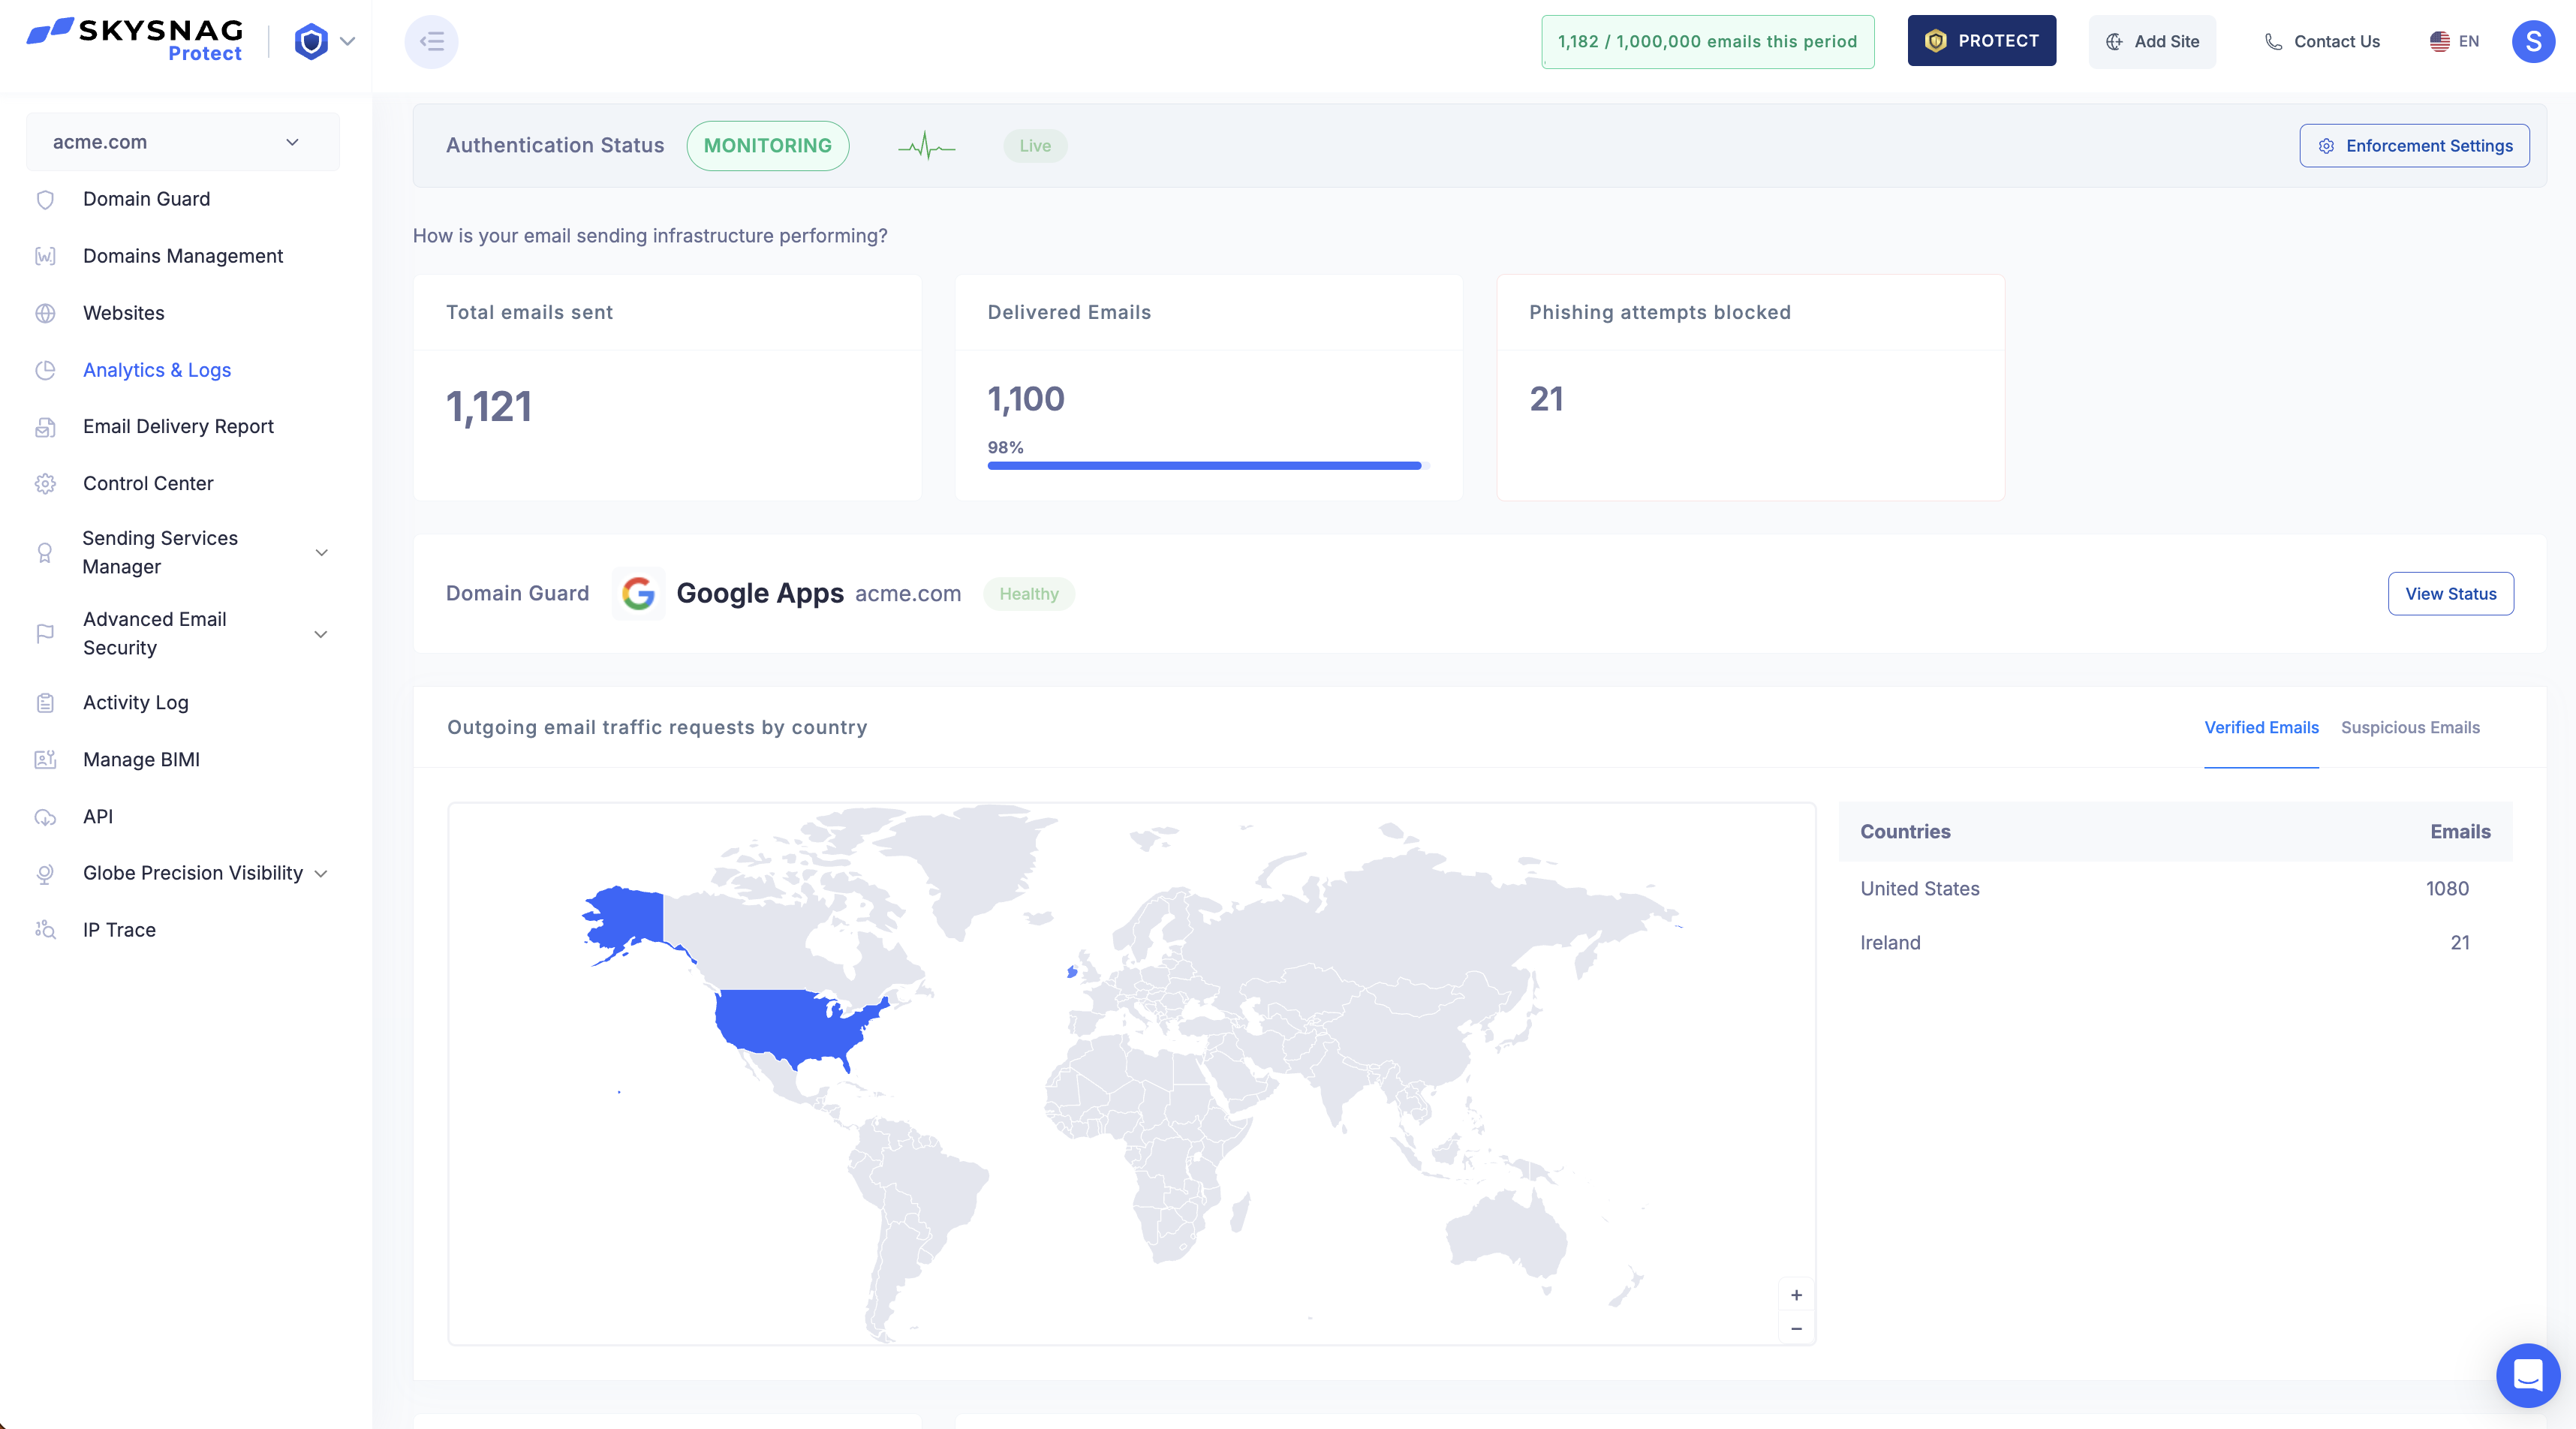Expand Advanced Email Security submenu
This screenshot has height=1429, width=2576.
[x=321, y=634]
